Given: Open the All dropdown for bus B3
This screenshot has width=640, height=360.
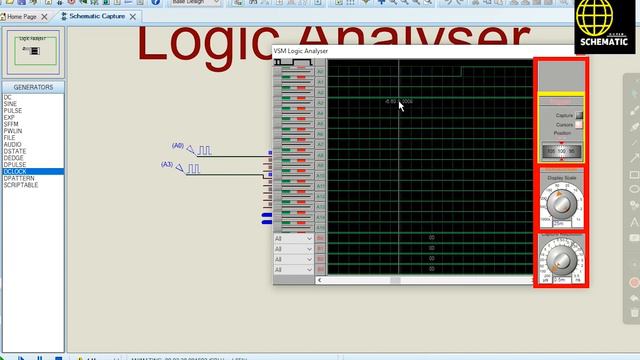Looking at the screenshot, I should pyautogui.click(x=293, y=270).
